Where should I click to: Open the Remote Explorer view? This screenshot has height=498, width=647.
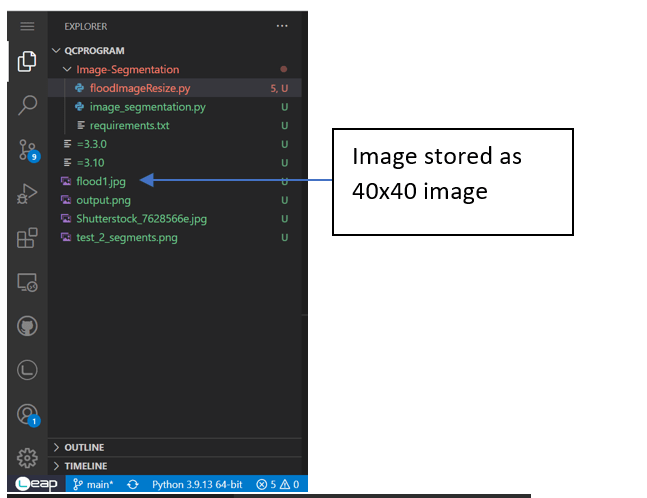tap(27, 283)
